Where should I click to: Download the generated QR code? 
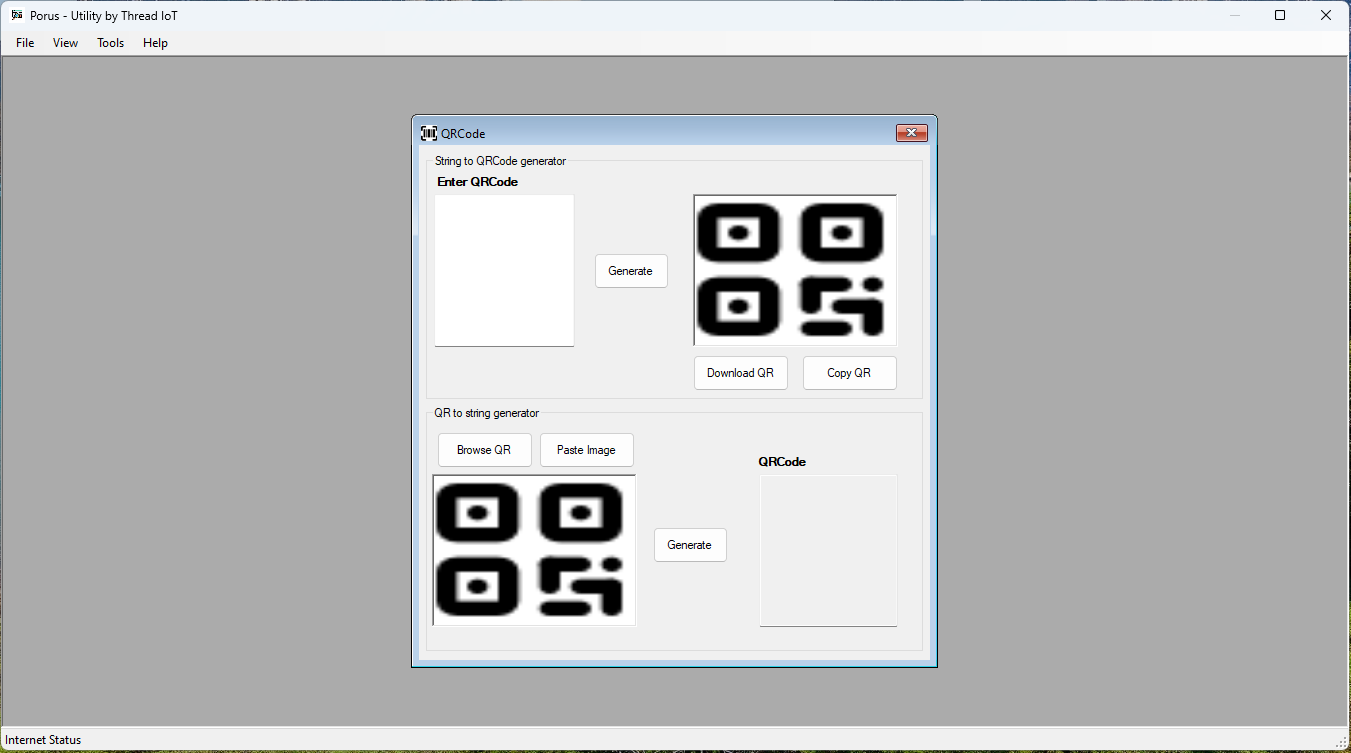pyautogui.click(x=740, y=372)
